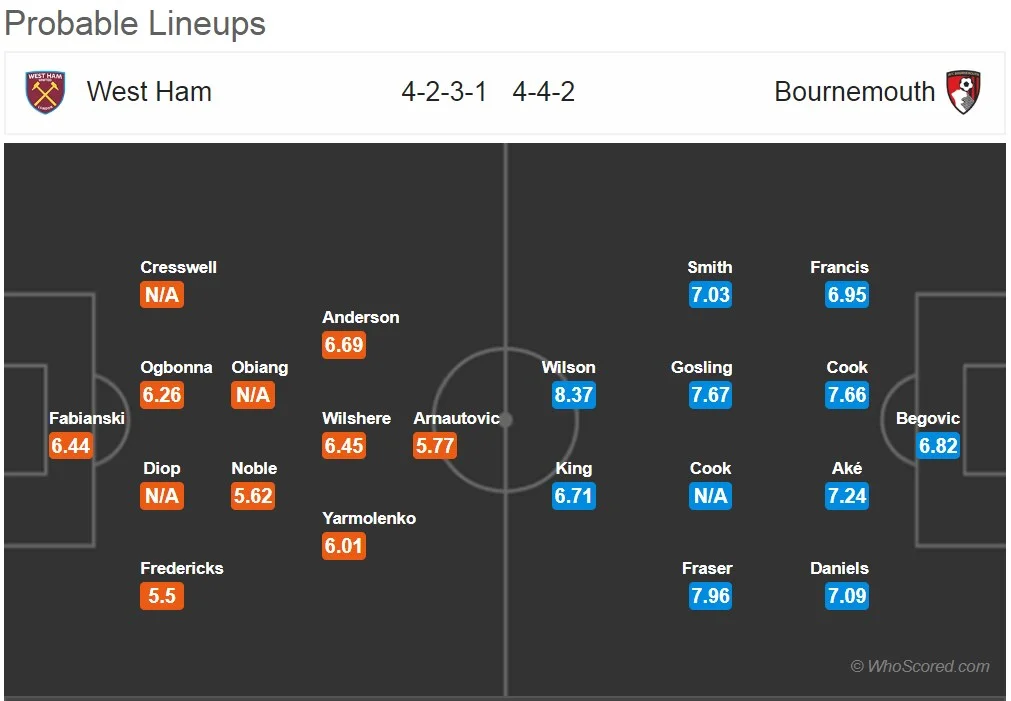The image size is (1011, 701).
Task: Open the West Ham team link
Action: coord(149,92)
